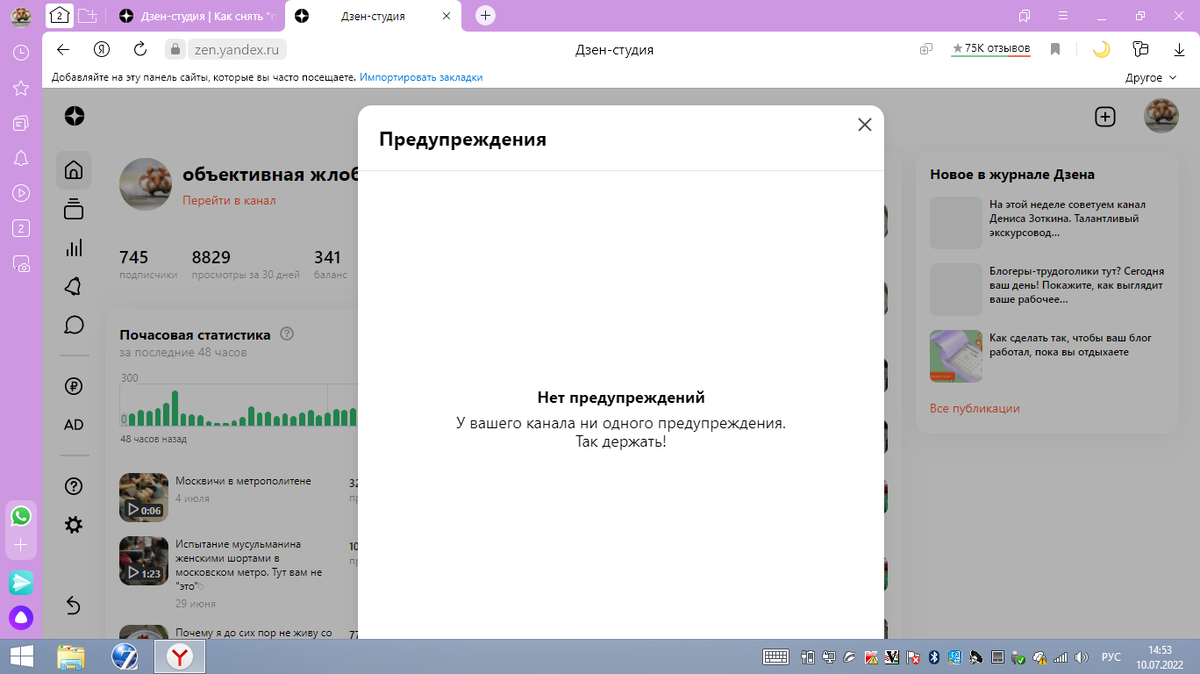Click hourly statistics info question icon
This screenshot has height=674, width=1200.
[287, 334]
